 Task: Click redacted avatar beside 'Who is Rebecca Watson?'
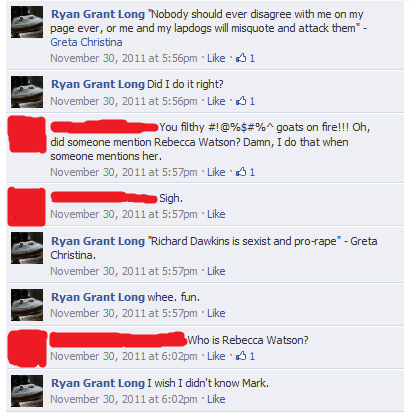[x=28, y=348]
